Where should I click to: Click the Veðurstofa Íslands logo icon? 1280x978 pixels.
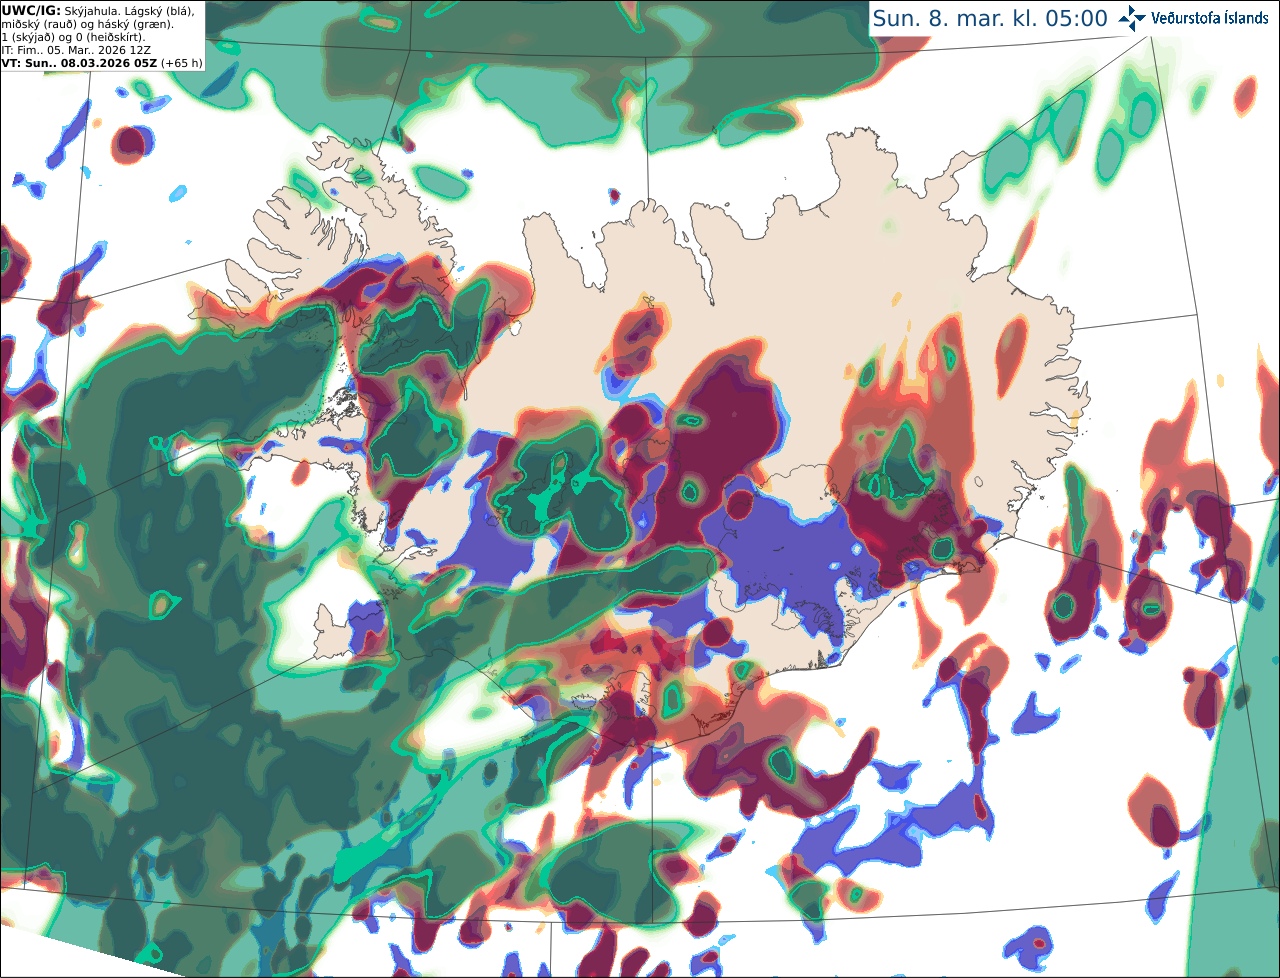pyautogui.click(x=1132, y=18)
